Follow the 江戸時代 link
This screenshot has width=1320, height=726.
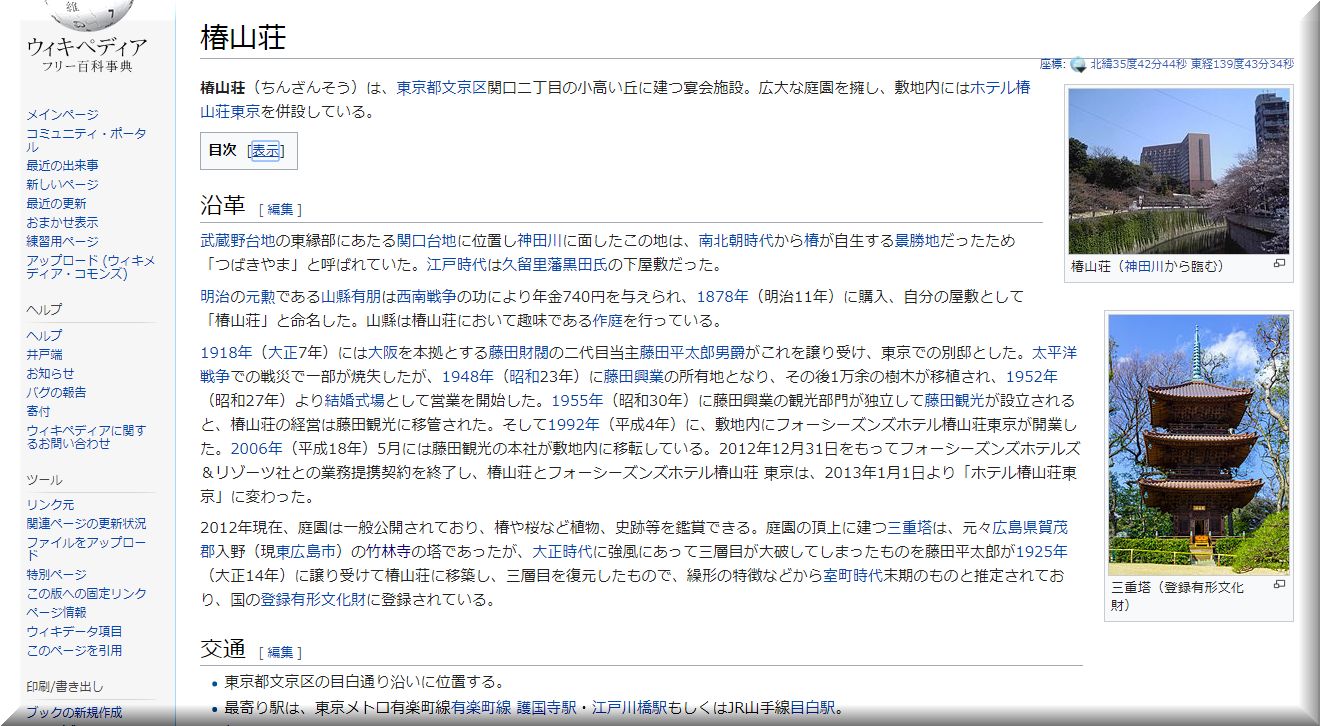point(457,265)
